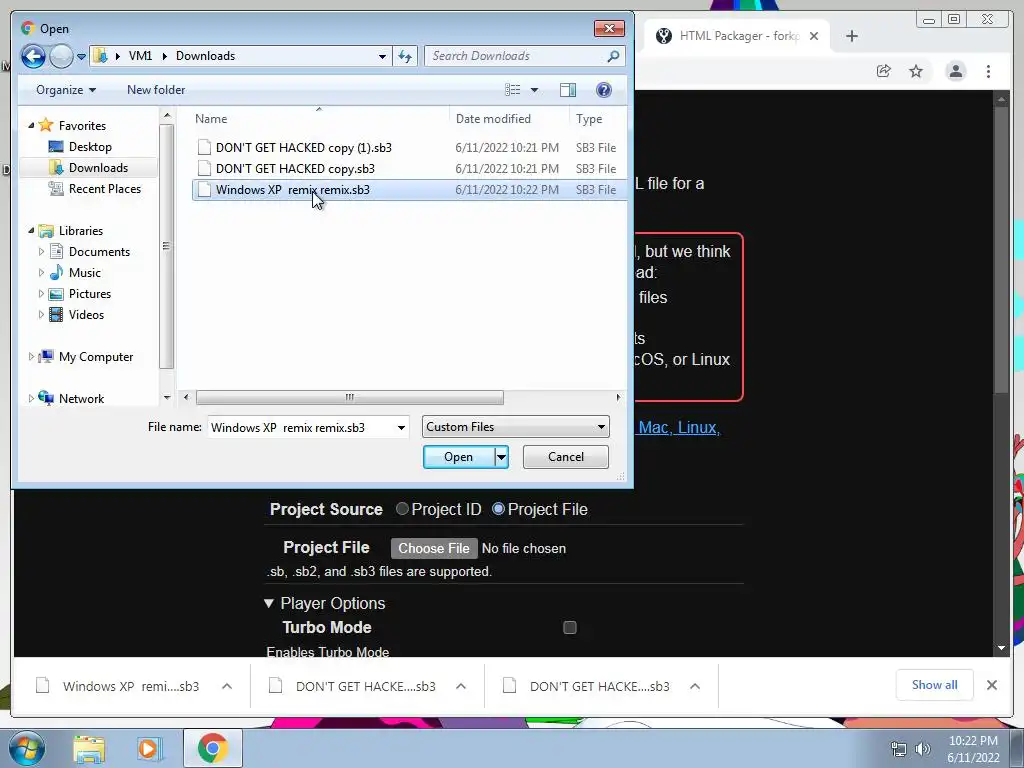Click the magnifier icon in Search Downloads
The height and width of the screenshot is (768, 1024).
pos(613,56)
